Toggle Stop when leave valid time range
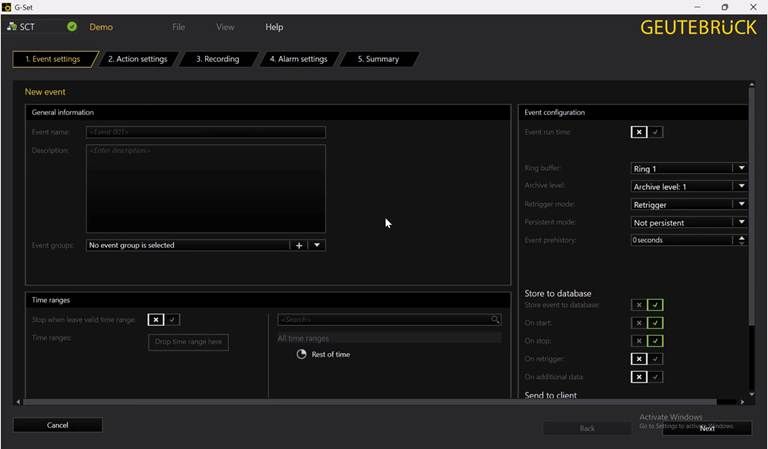768x449 pixels. [x=164, y=320]
